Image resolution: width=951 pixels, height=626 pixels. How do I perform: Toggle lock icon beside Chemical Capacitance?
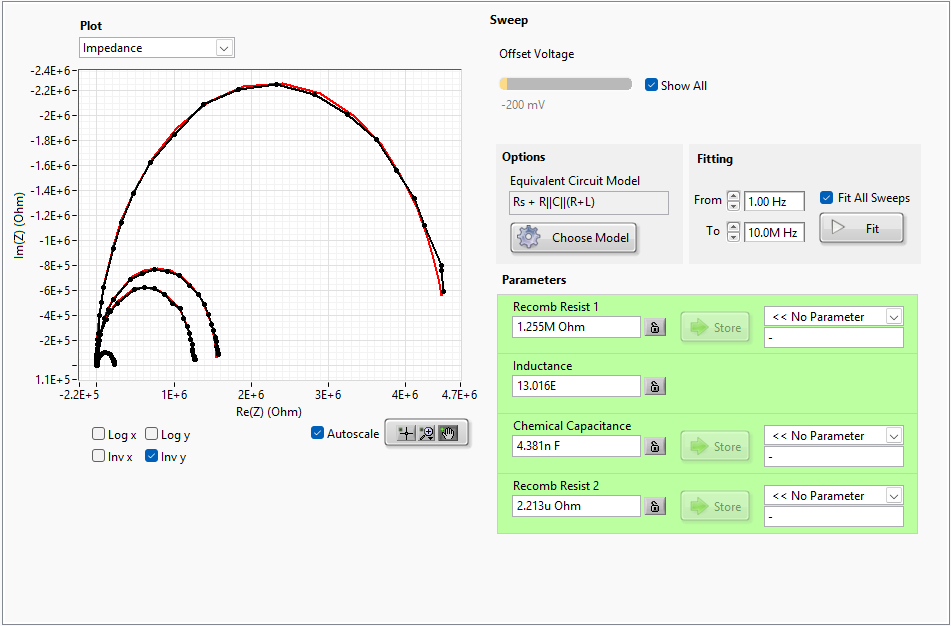pos(655,446)
